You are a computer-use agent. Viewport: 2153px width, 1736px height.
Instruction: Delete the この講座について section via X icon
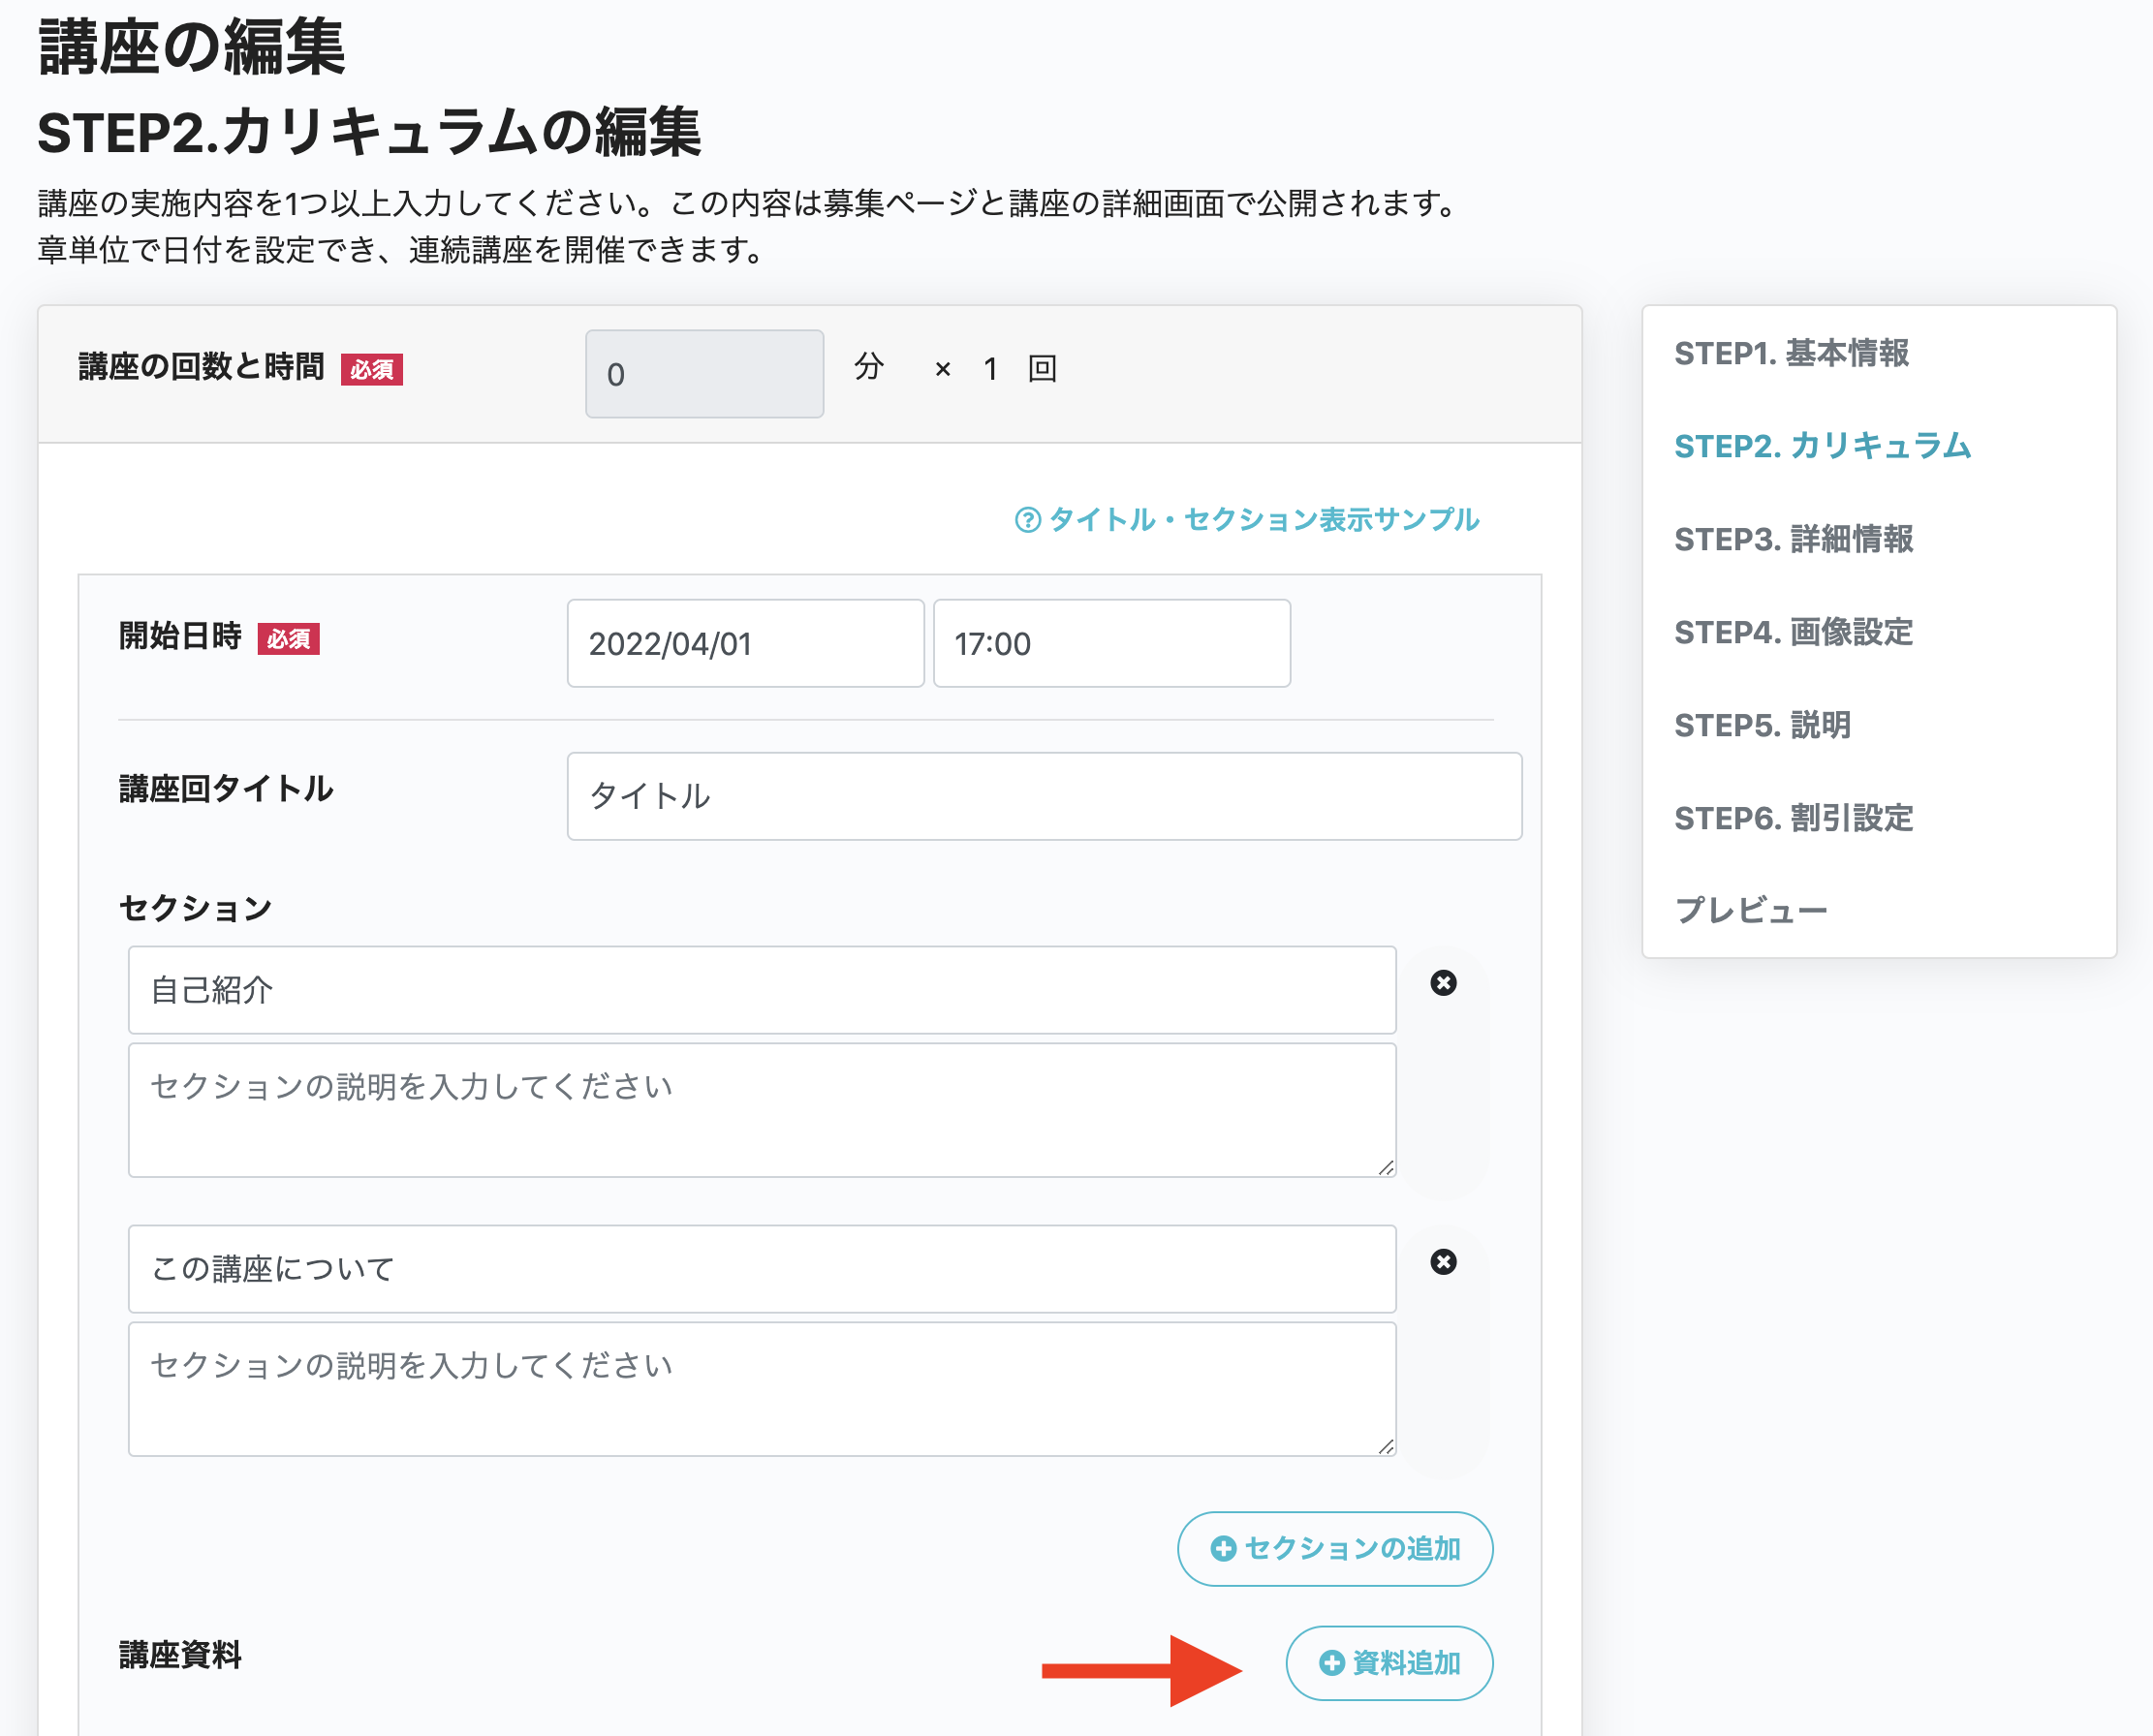tap(1443, 1262)
